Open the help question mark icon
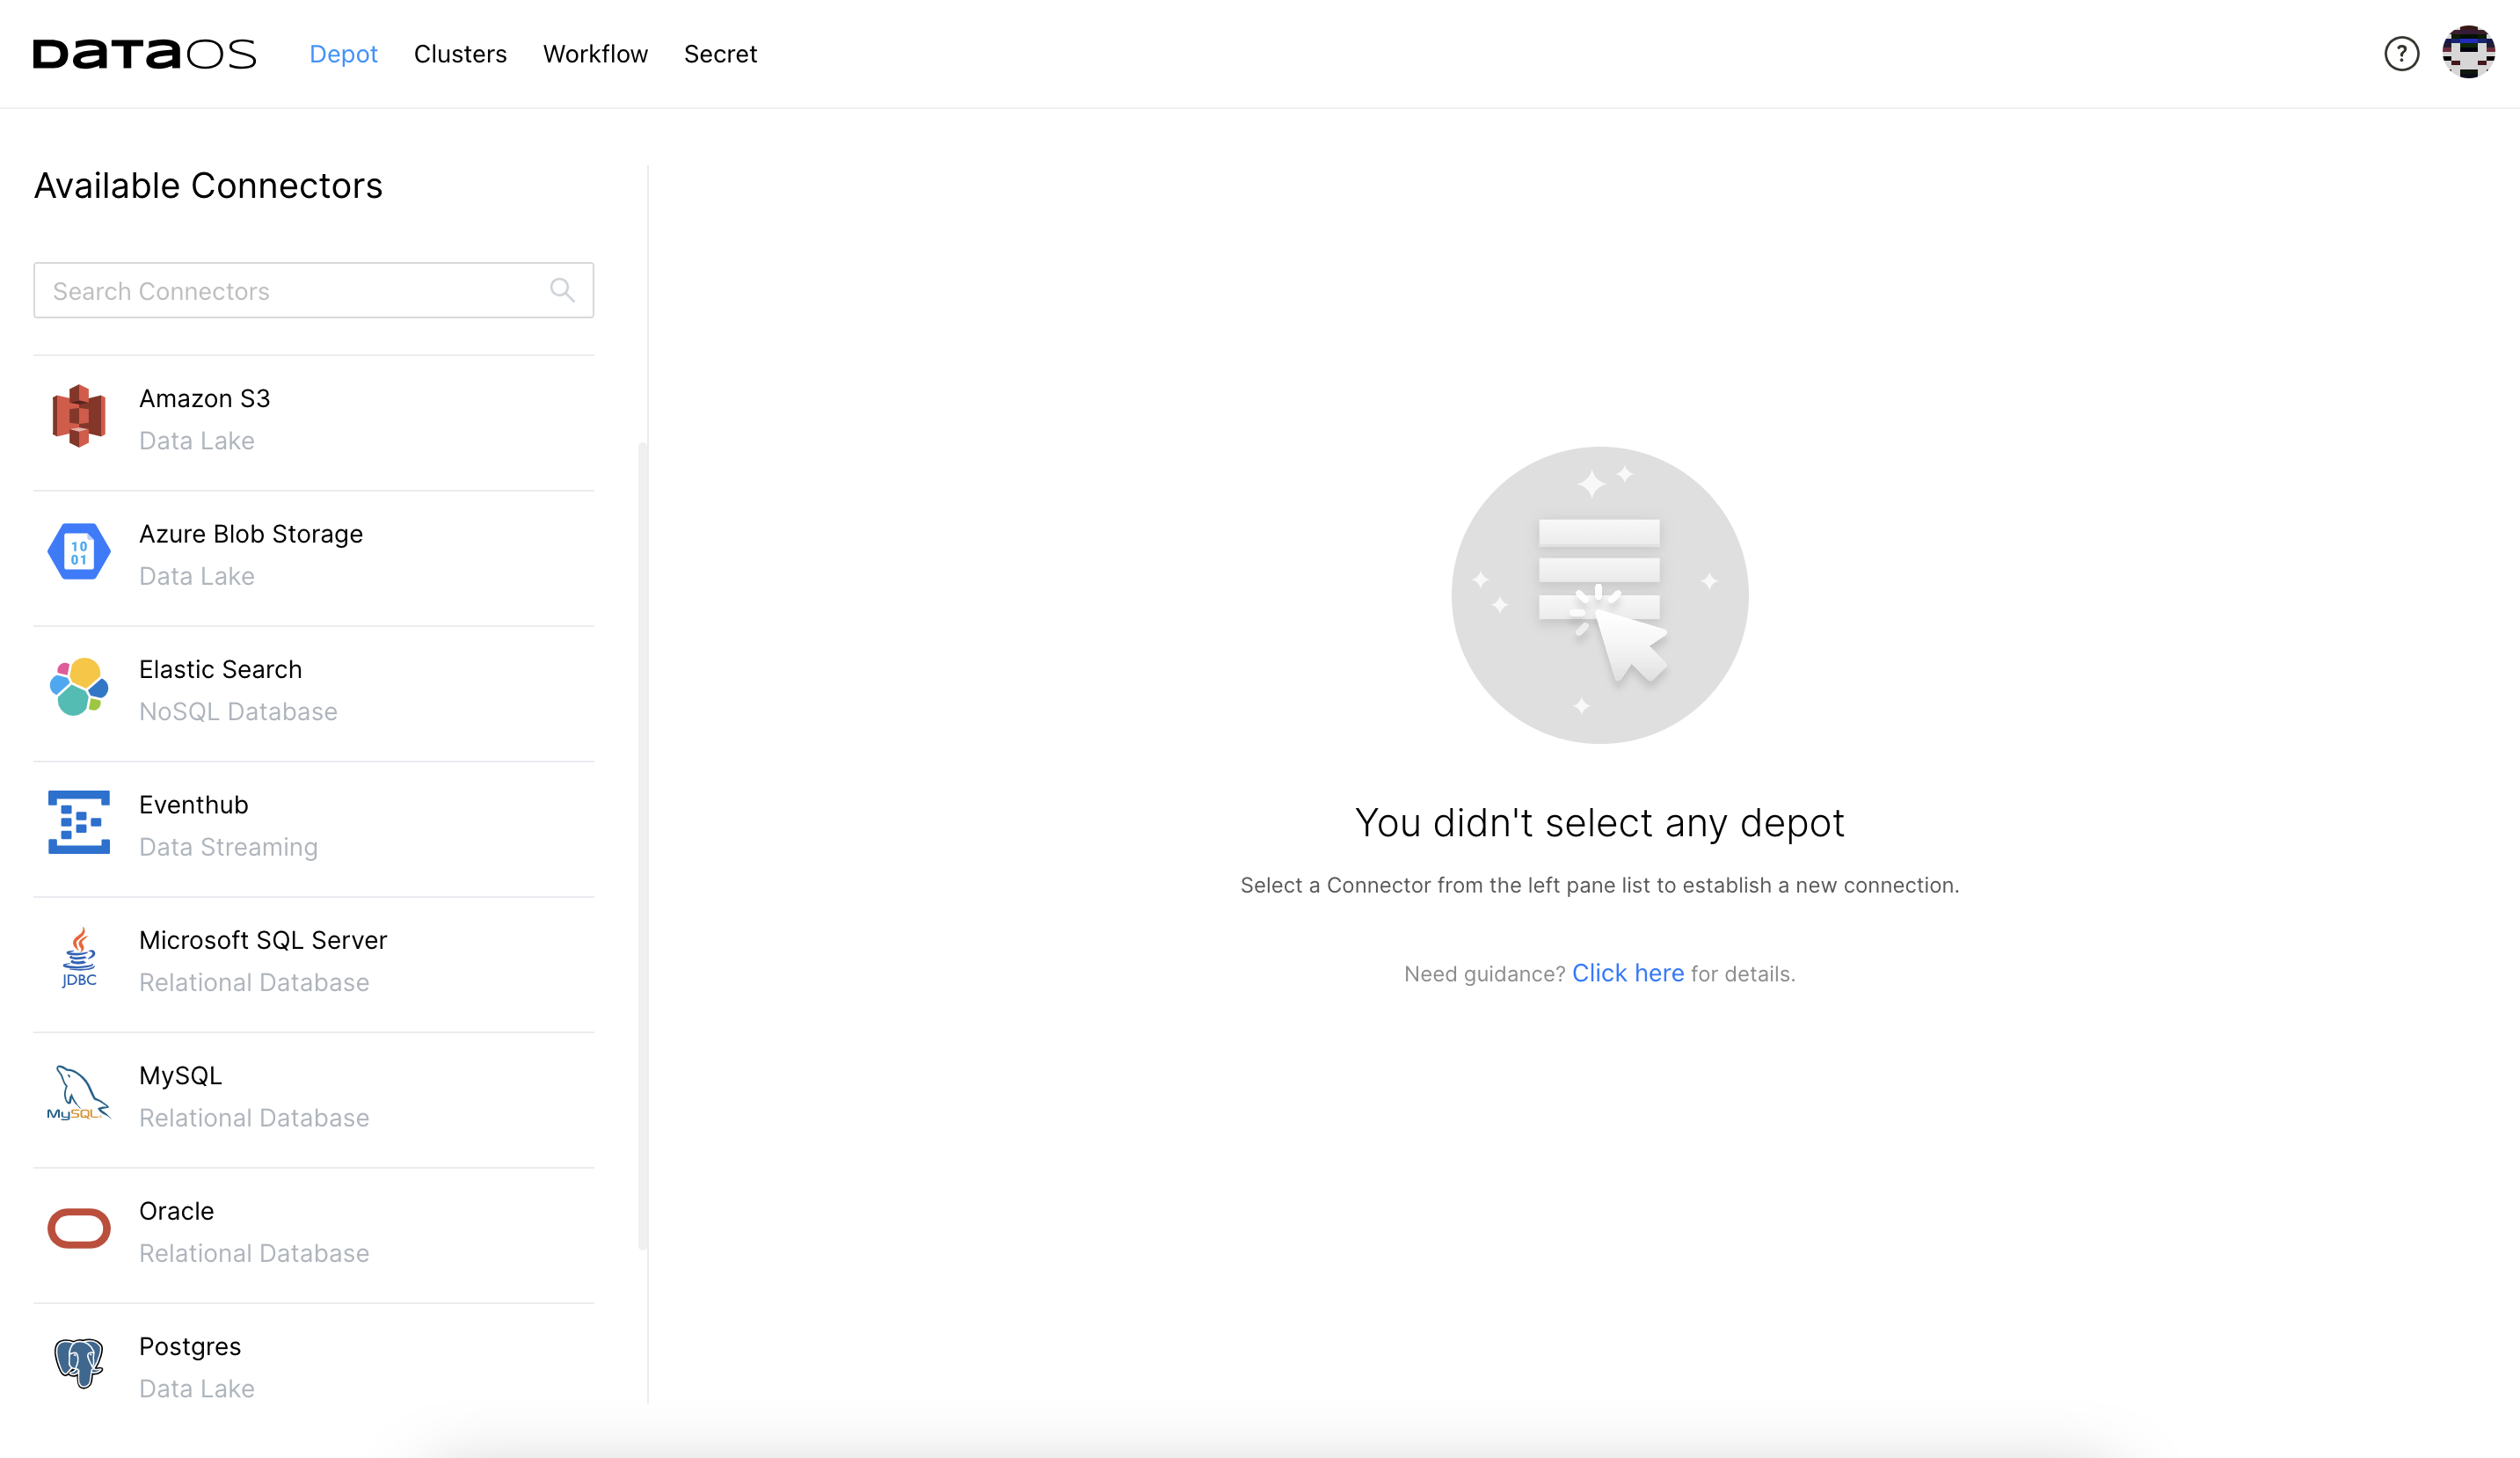The width and height of the screenshot is (2520, 1458). pos(2401,54)
